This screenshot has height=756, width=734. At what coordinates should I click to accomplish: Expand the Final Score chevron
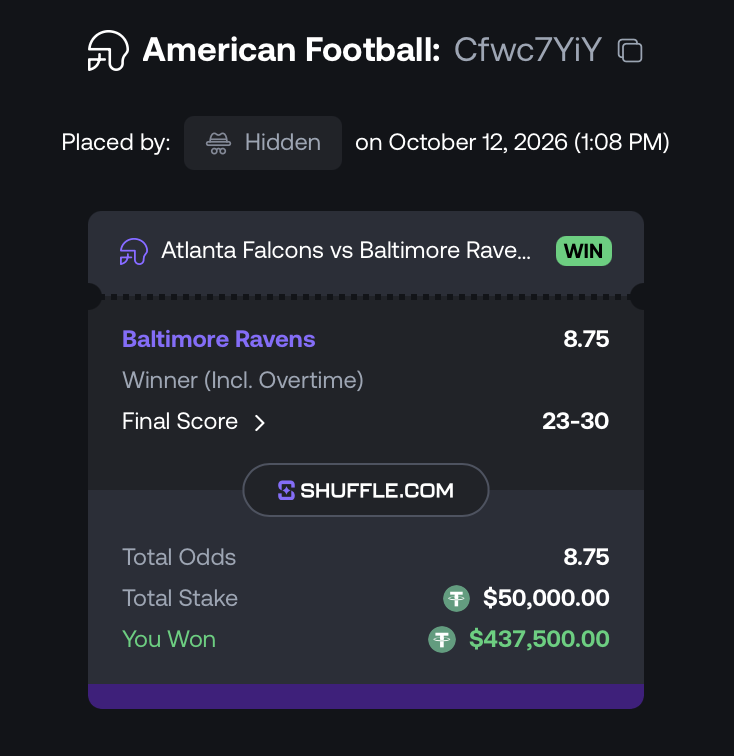[259, 423]
